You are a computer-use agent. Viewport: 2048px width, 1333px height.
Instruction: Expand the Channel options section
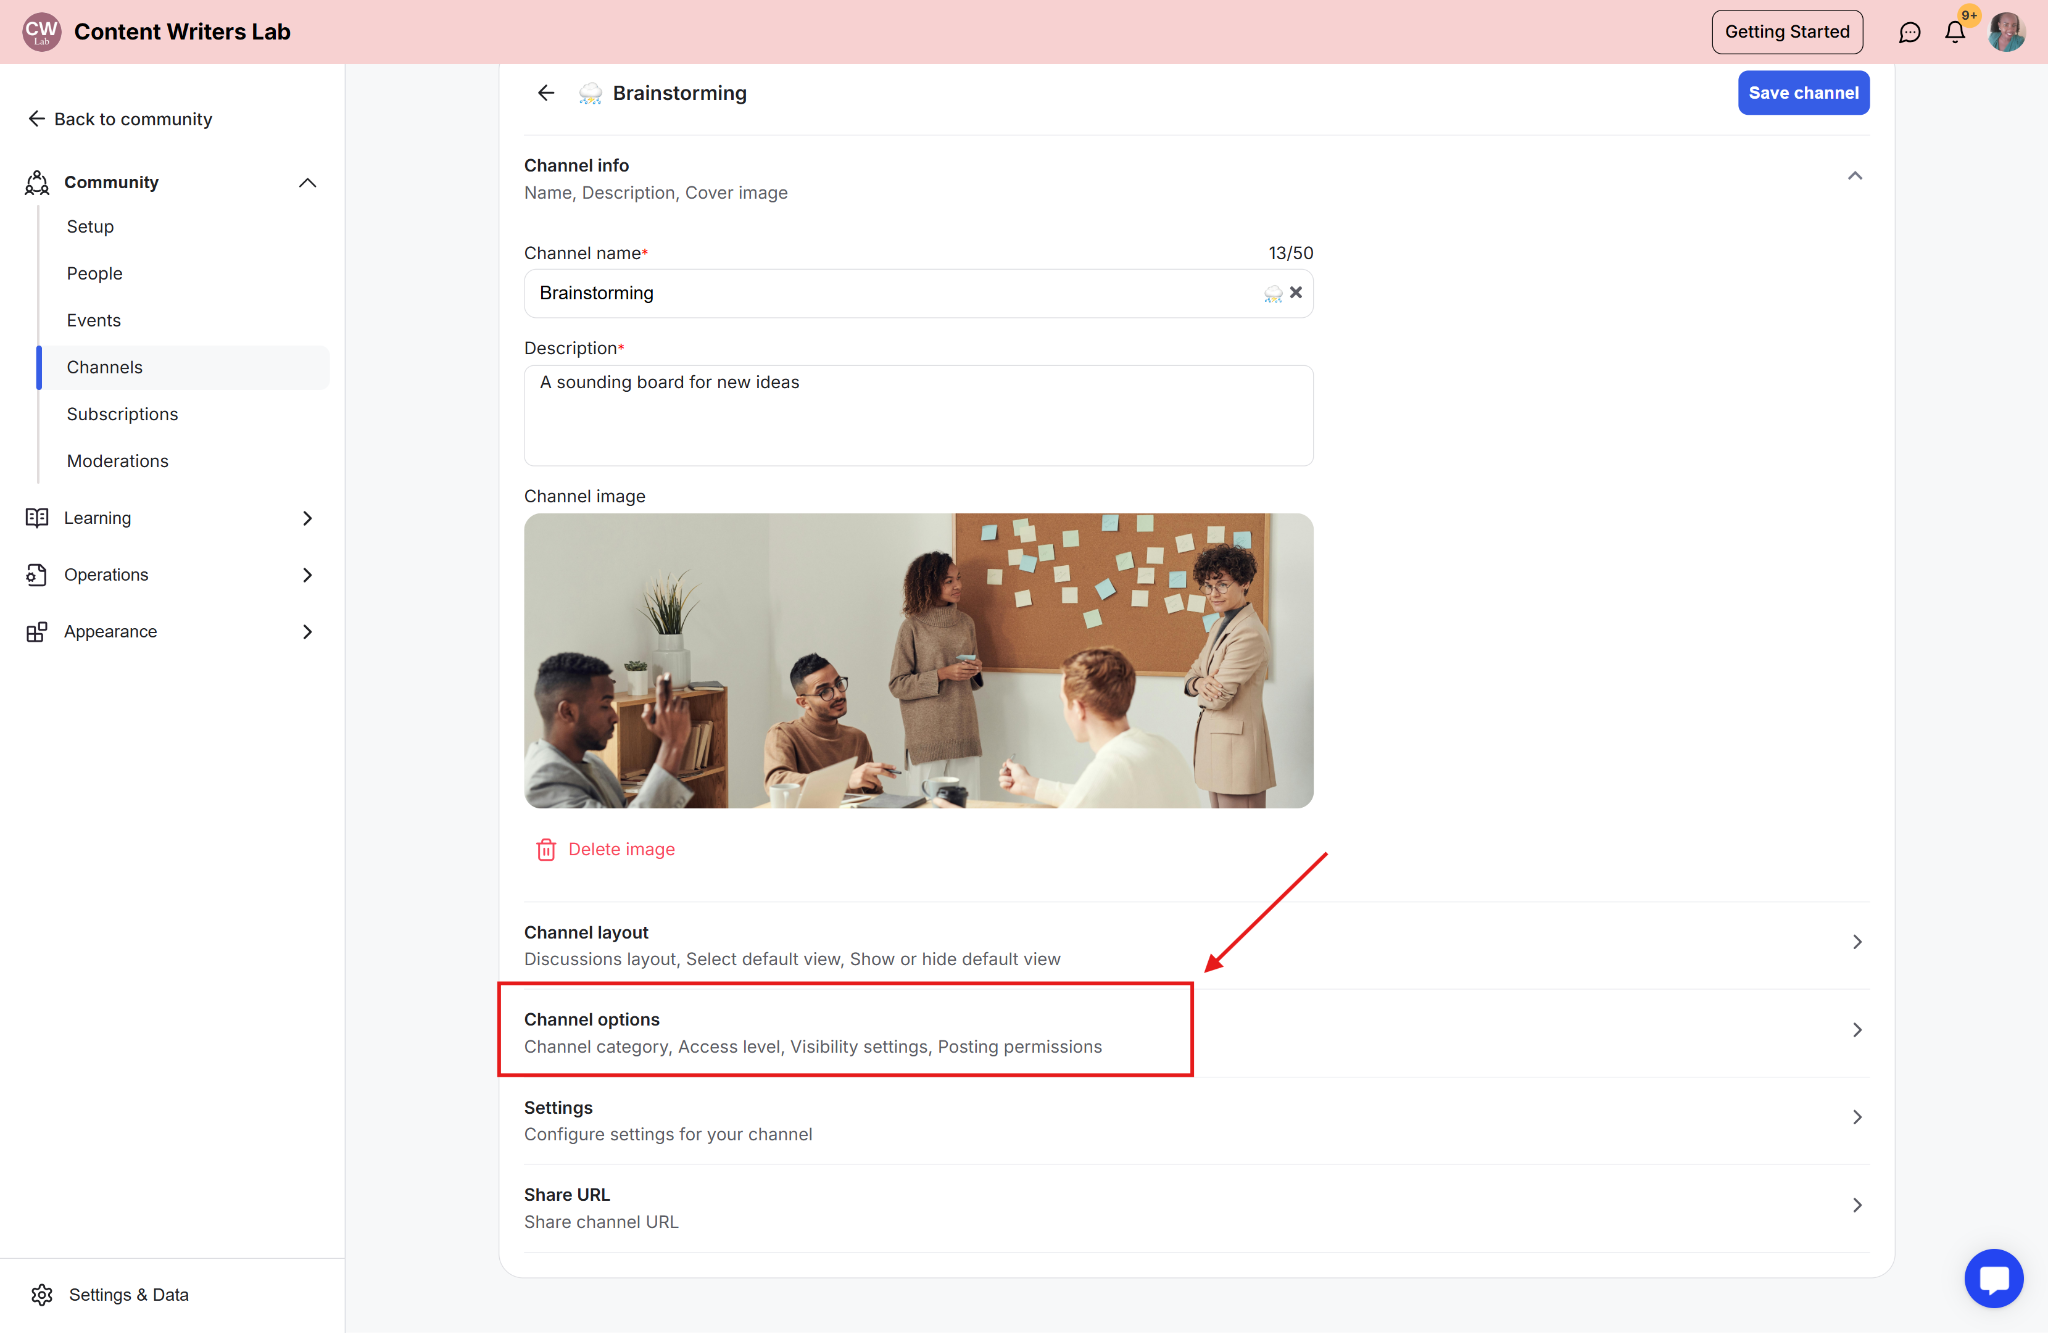(1856, 1030)
